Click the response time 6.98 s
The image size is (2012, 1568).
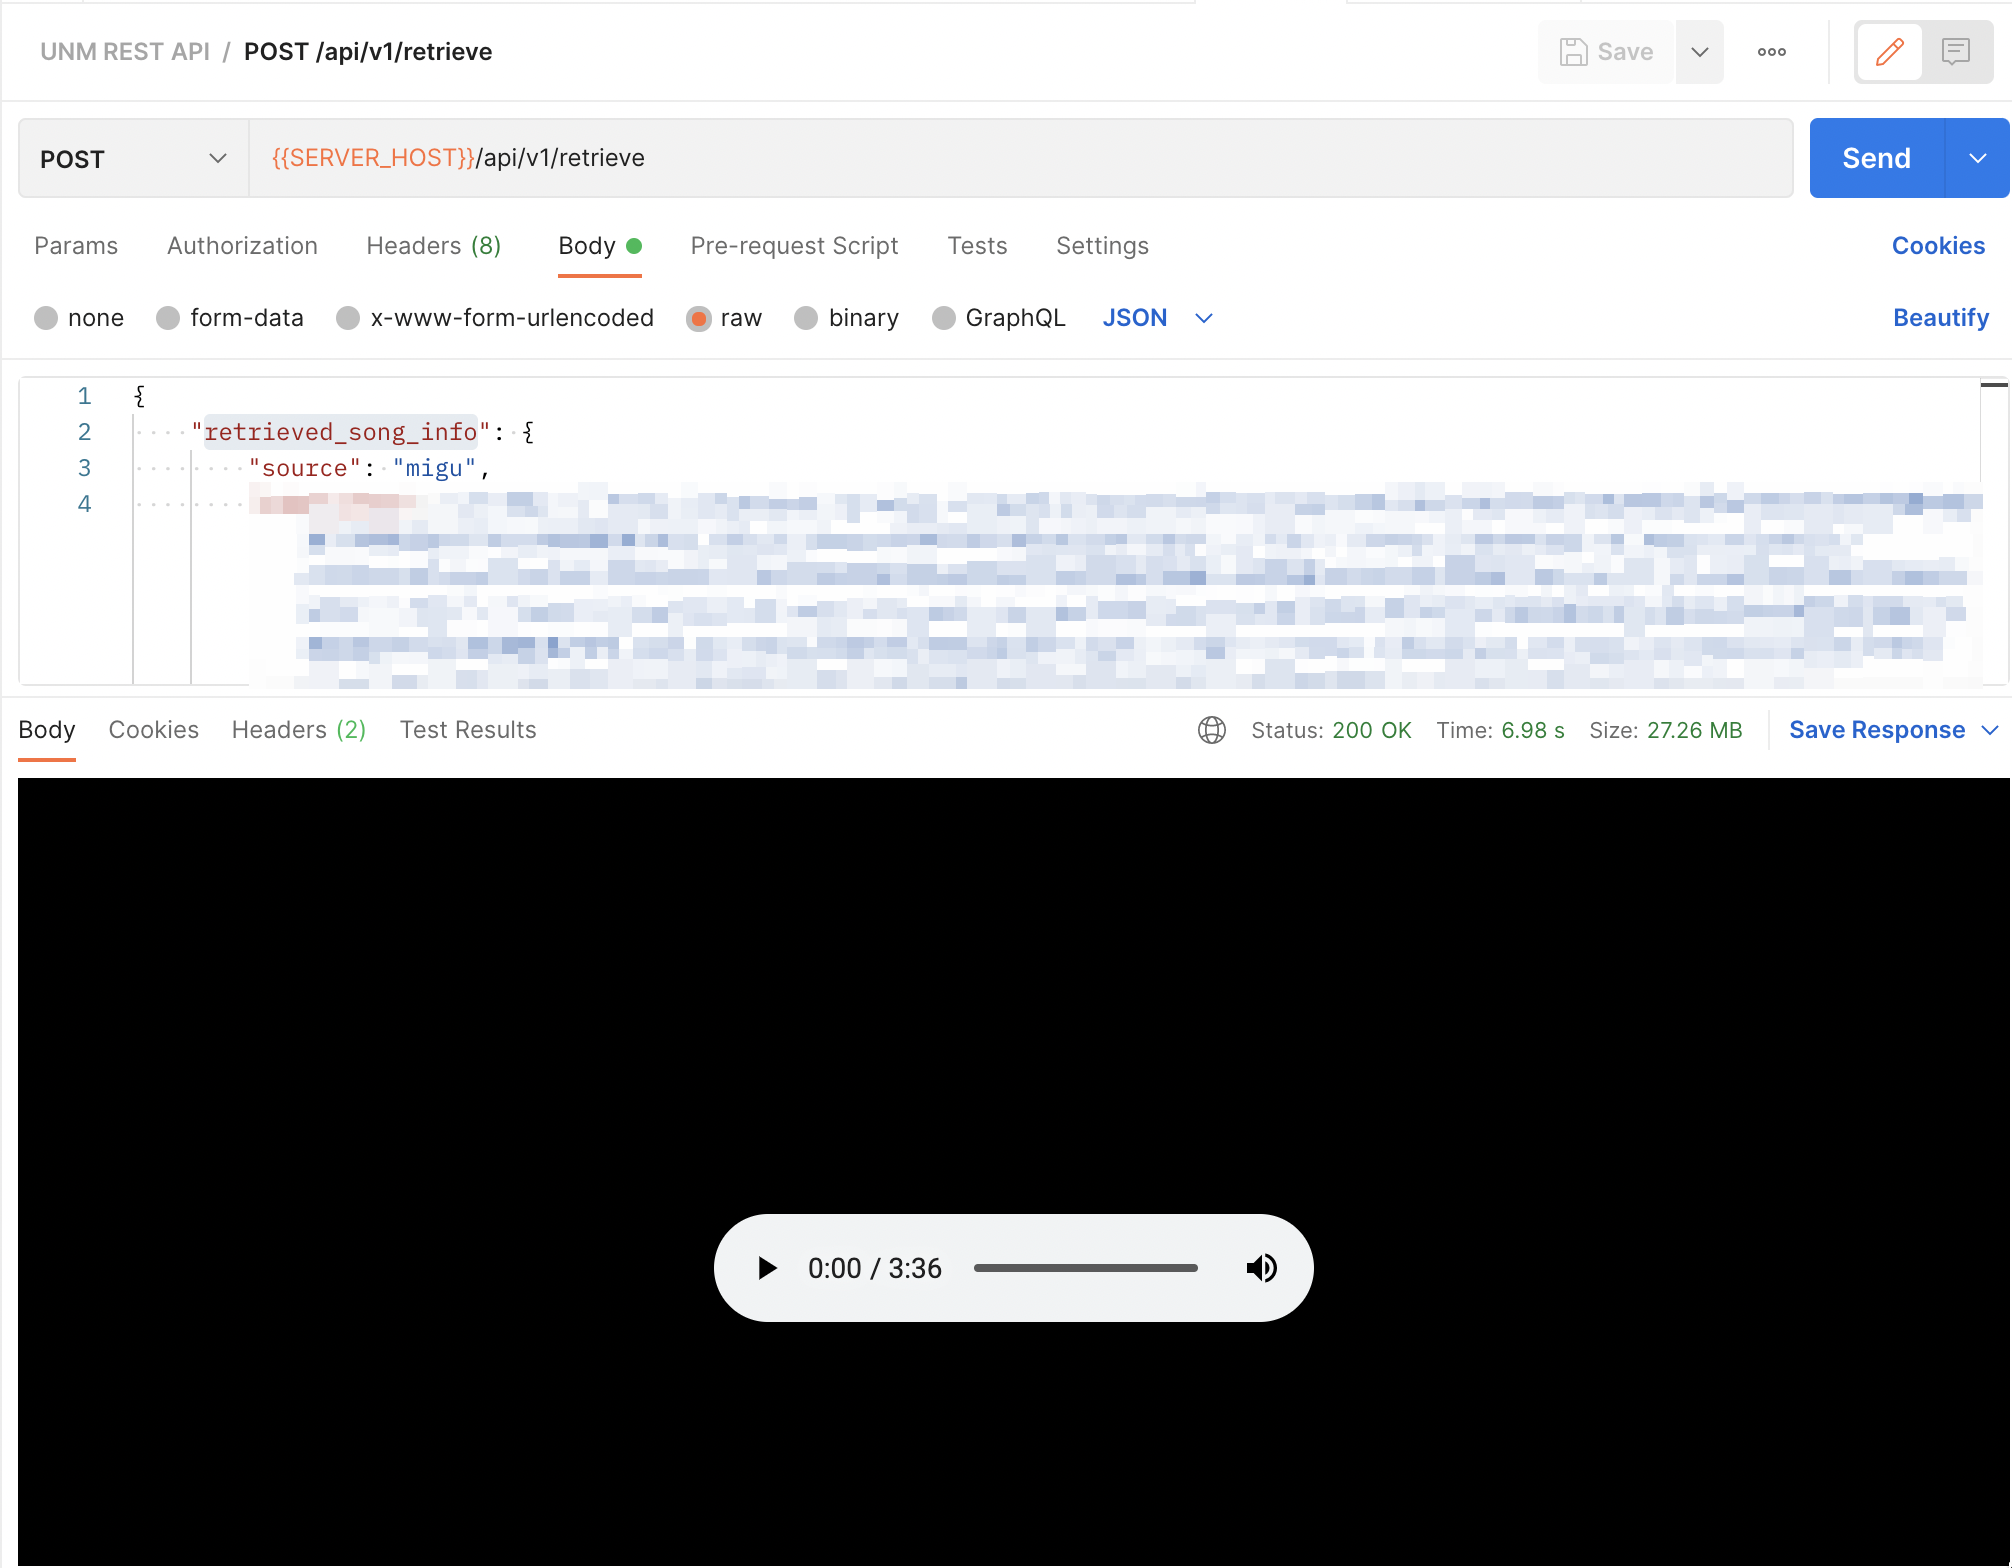point(1532,730)
